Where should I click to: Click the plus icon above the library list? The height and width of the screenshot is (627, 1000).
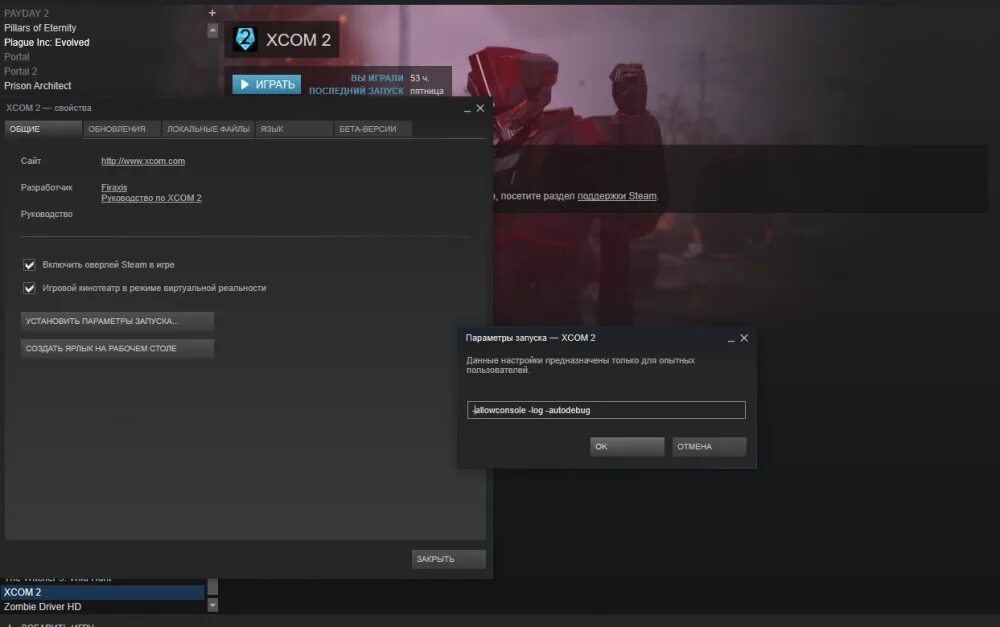click(212, 13)
